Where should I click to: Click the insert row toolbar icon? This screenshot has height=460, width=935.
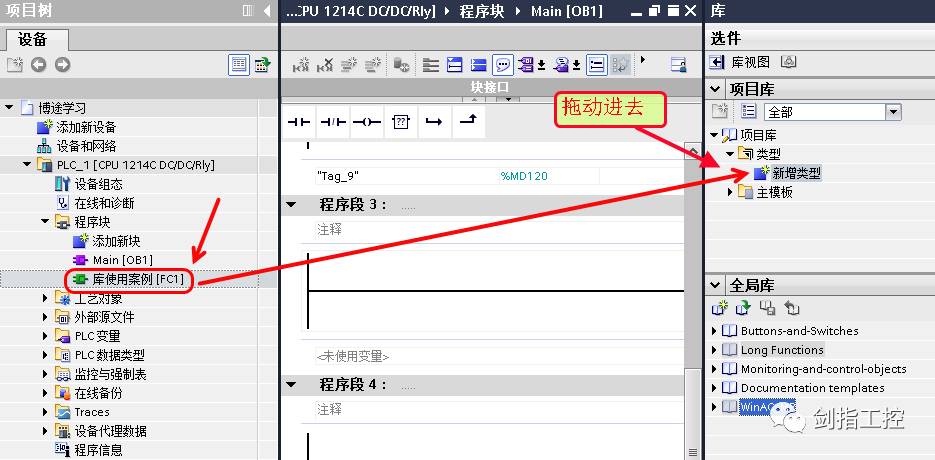point(349,64)
